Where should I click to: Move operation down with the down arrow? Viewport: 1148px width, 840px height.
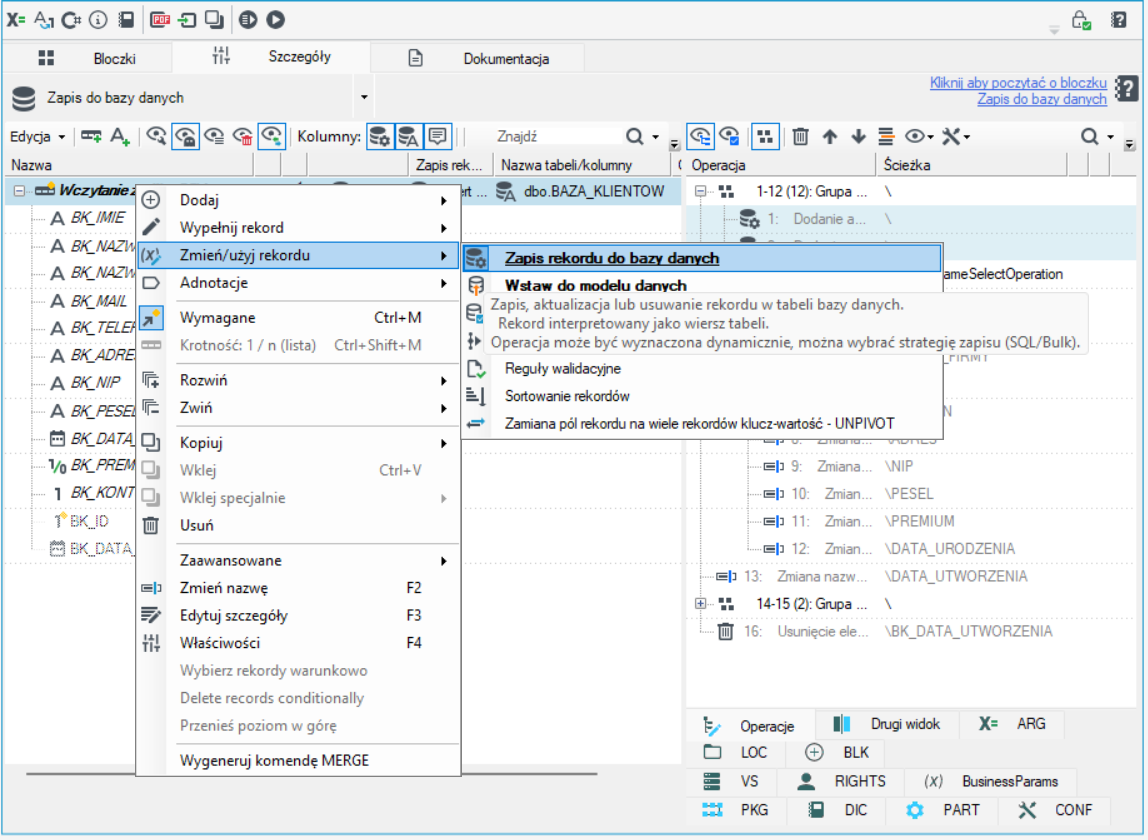coord(858,136)
